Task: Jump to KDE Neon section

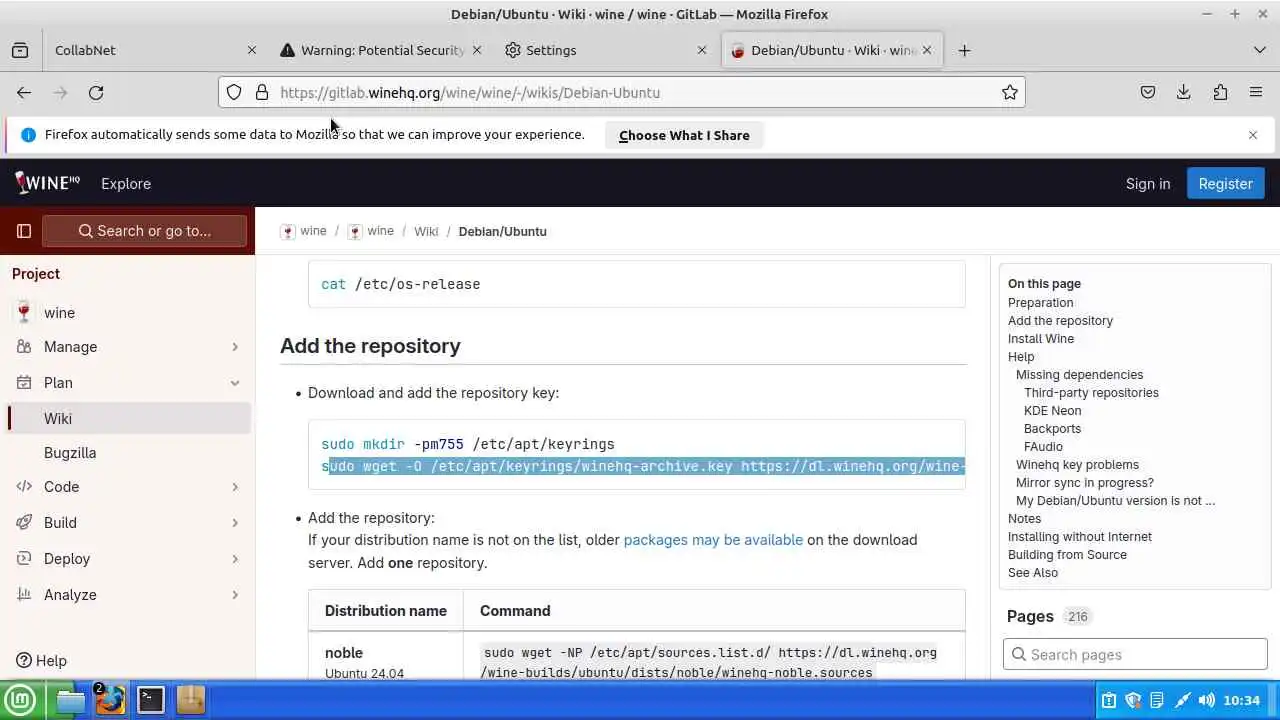Action: (x=1052, y=411)
